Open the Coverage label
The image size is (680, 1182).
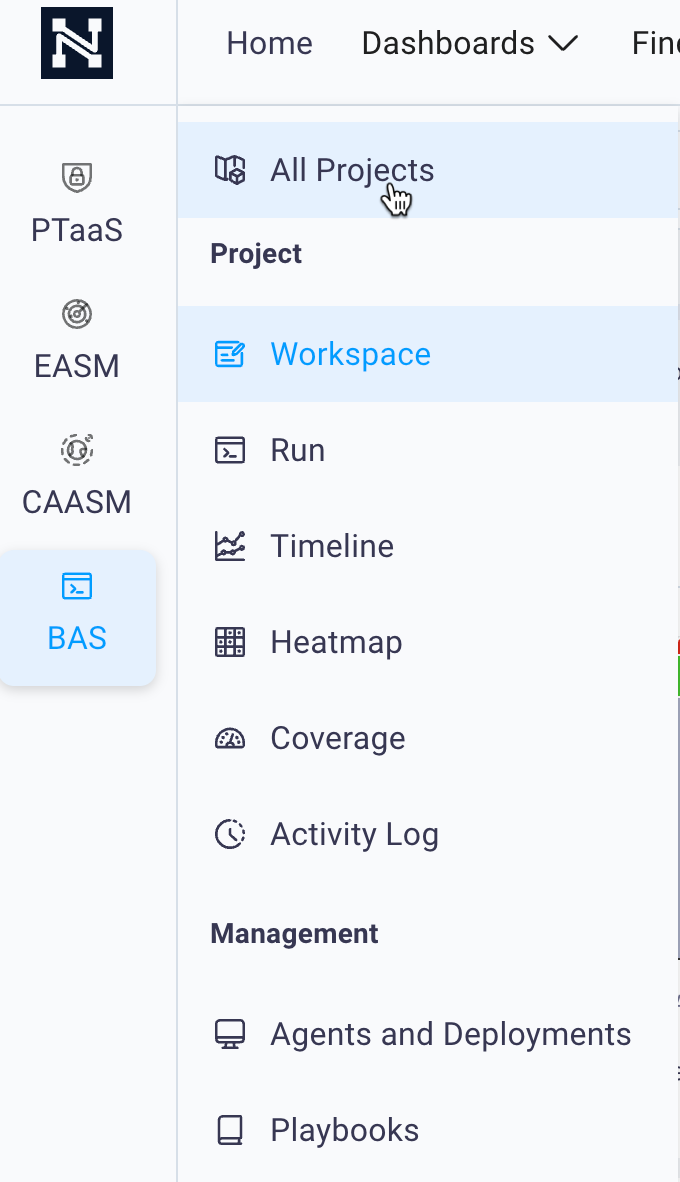pyautogui.click(x=338, y=738)
